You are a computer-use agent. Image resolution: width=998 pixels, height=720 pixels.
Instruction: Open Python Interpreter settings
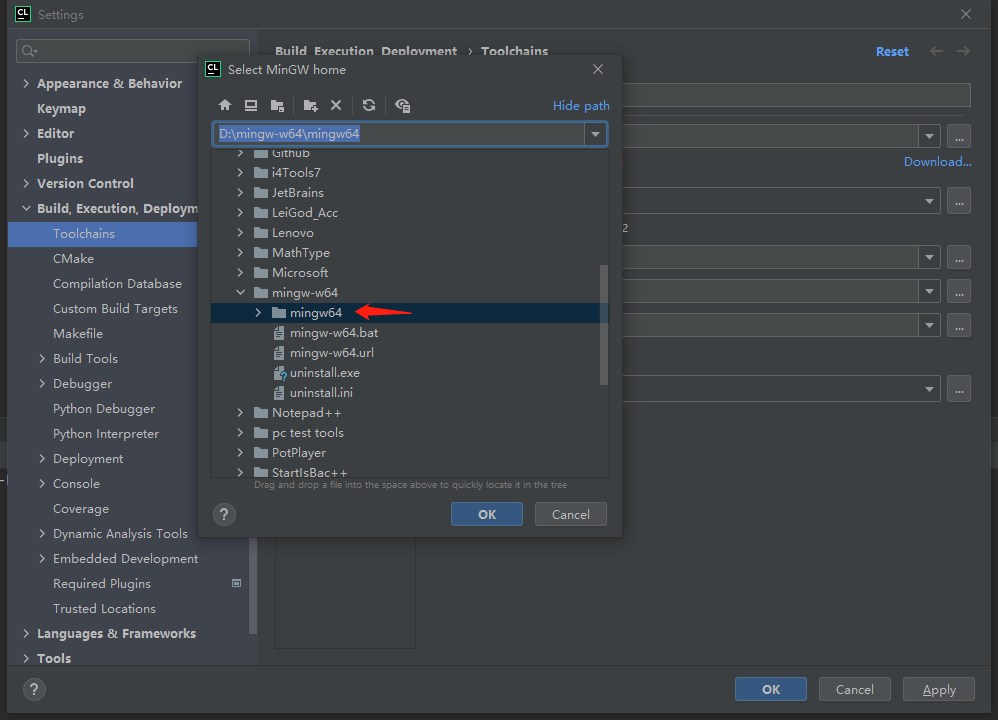tap(106, 434)
